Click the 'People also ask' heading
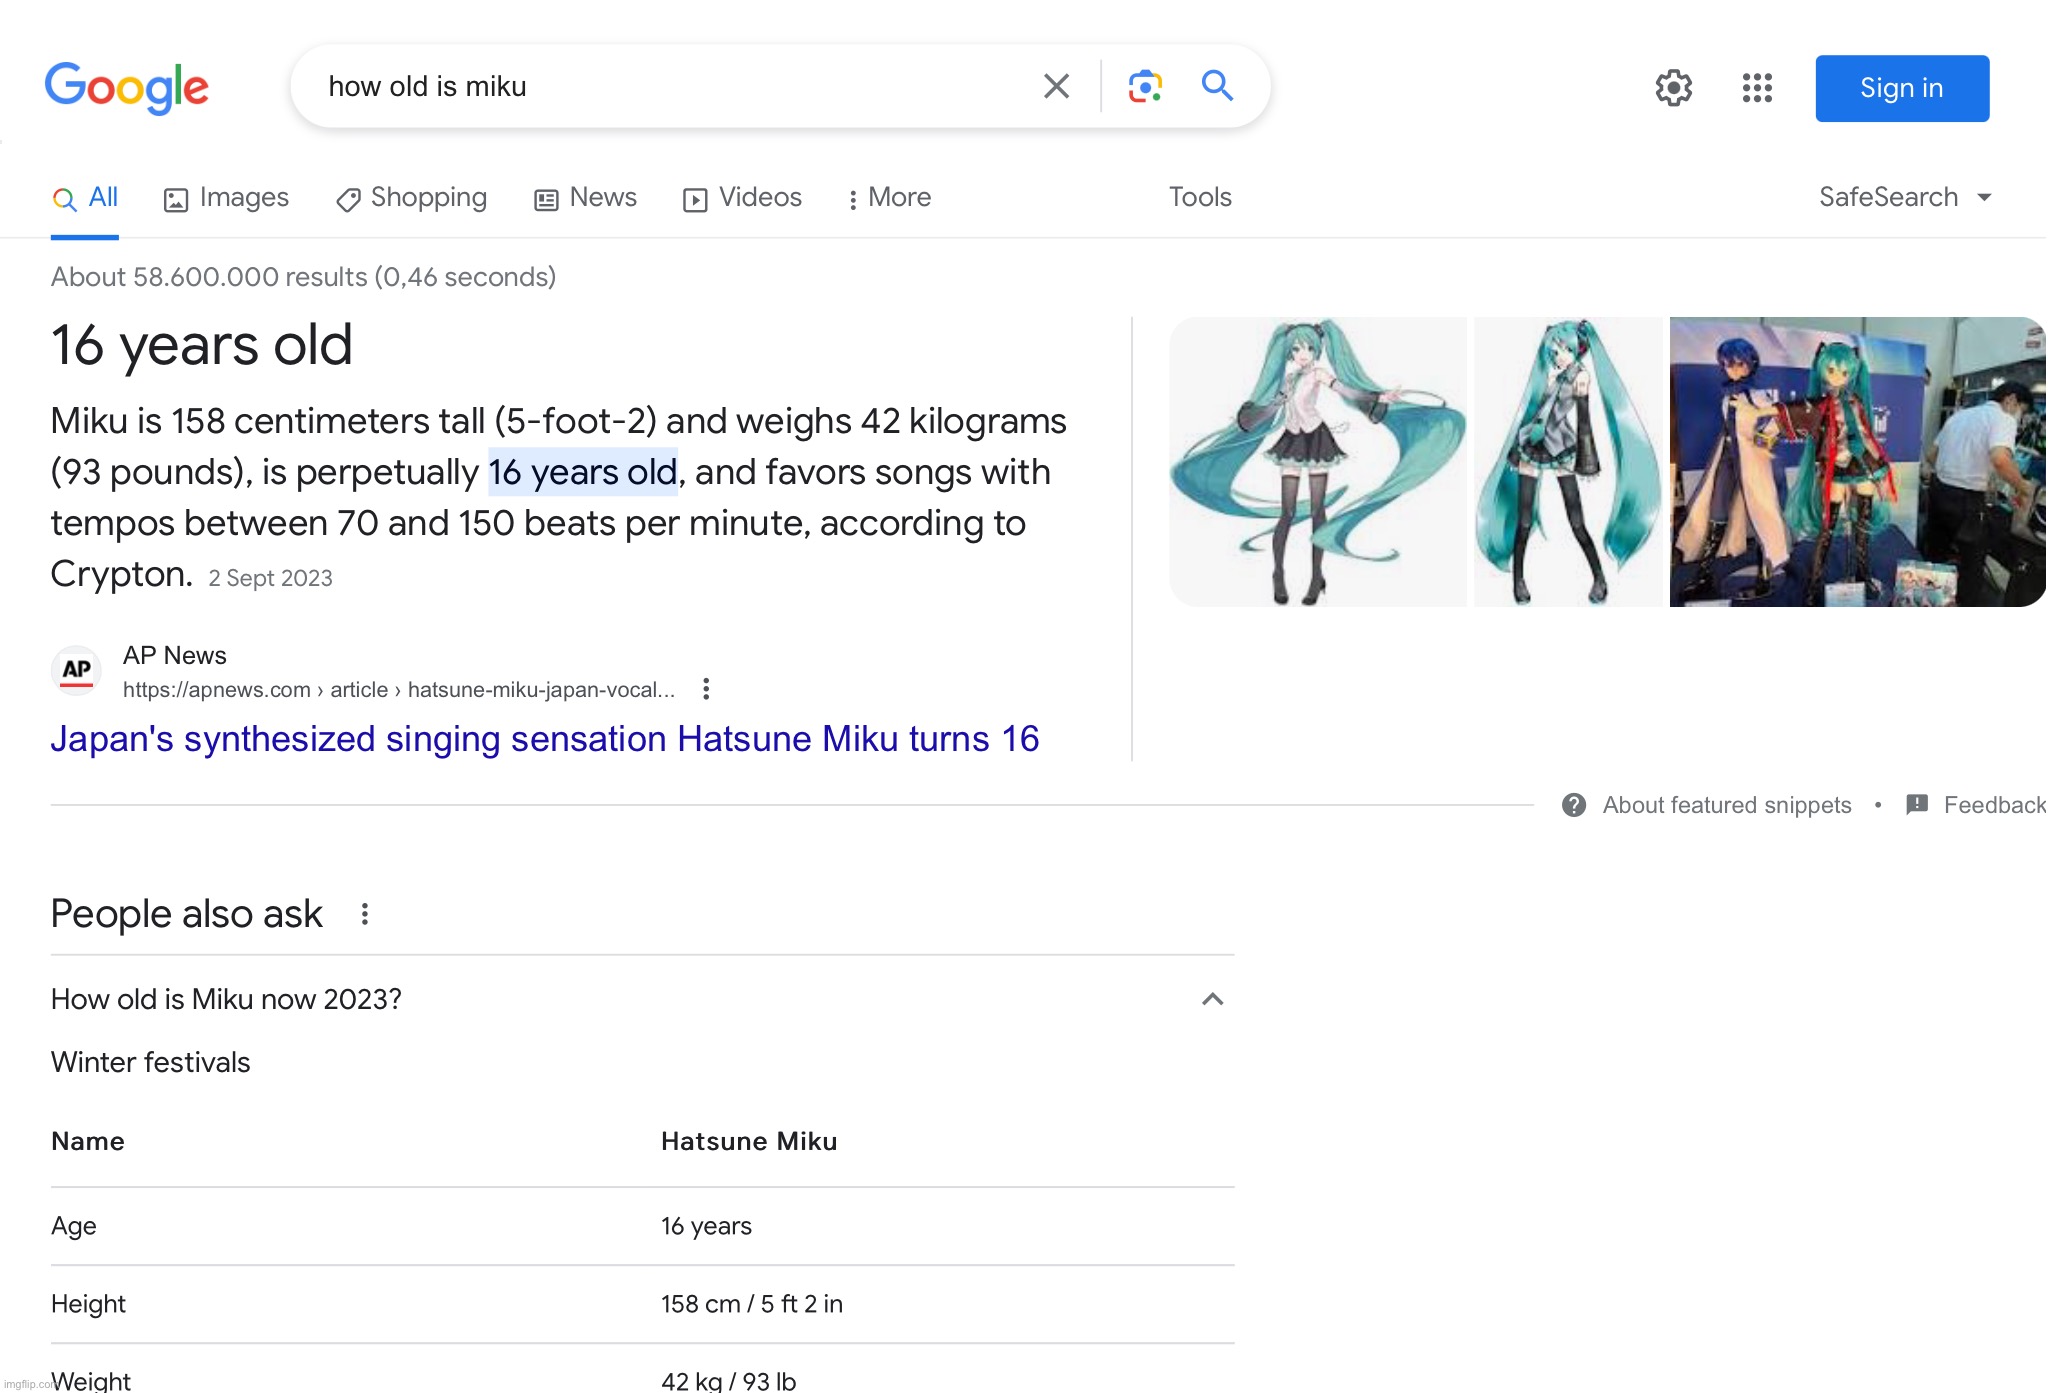This screenshot has width=2048, height=1393. tap(187, 914)
